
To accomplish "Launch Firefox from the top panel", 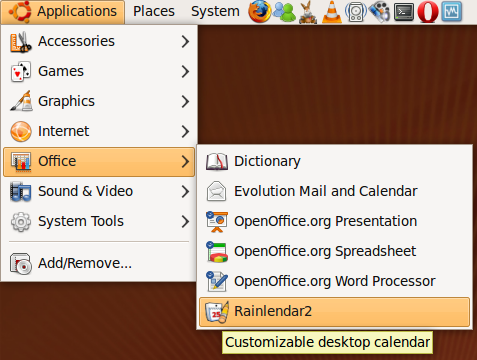I will pyautogui.click(x=259, y=12).
